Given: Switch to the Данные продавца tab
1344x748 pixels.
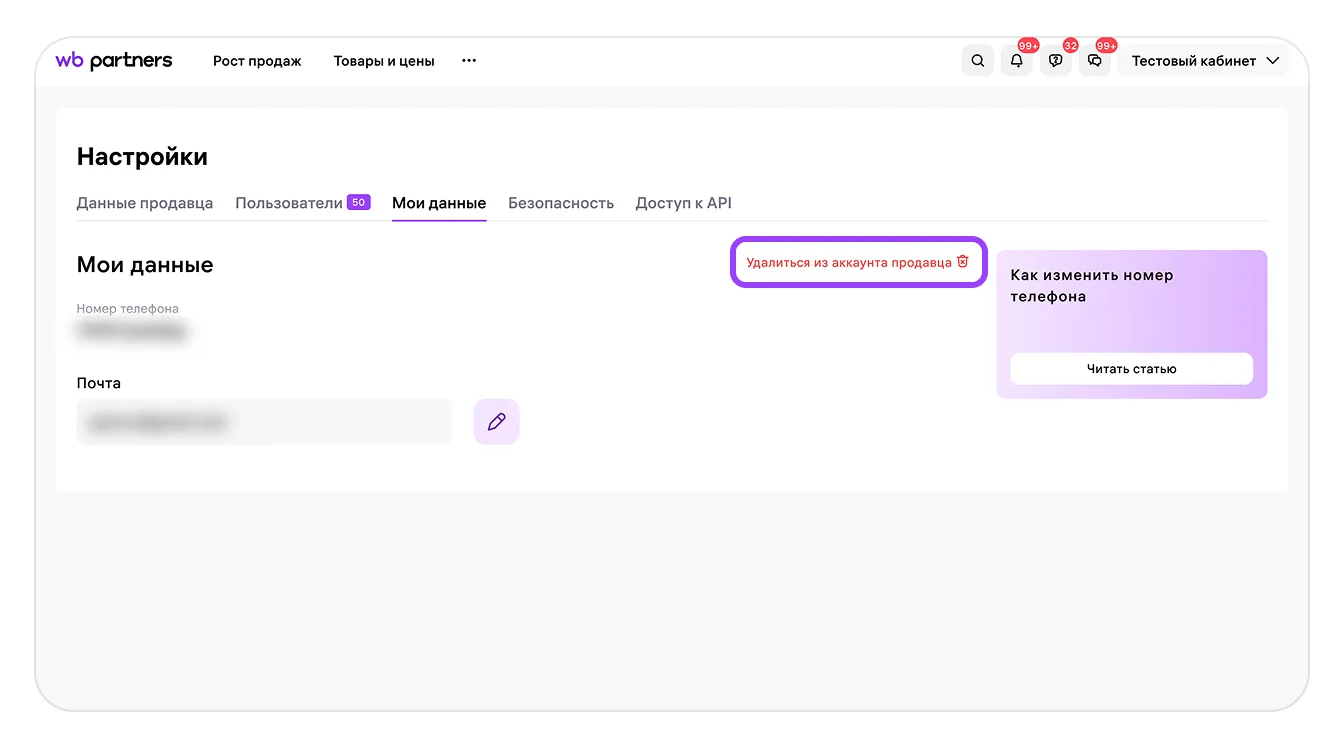Looking at the screenshot, I should point(145,203).
